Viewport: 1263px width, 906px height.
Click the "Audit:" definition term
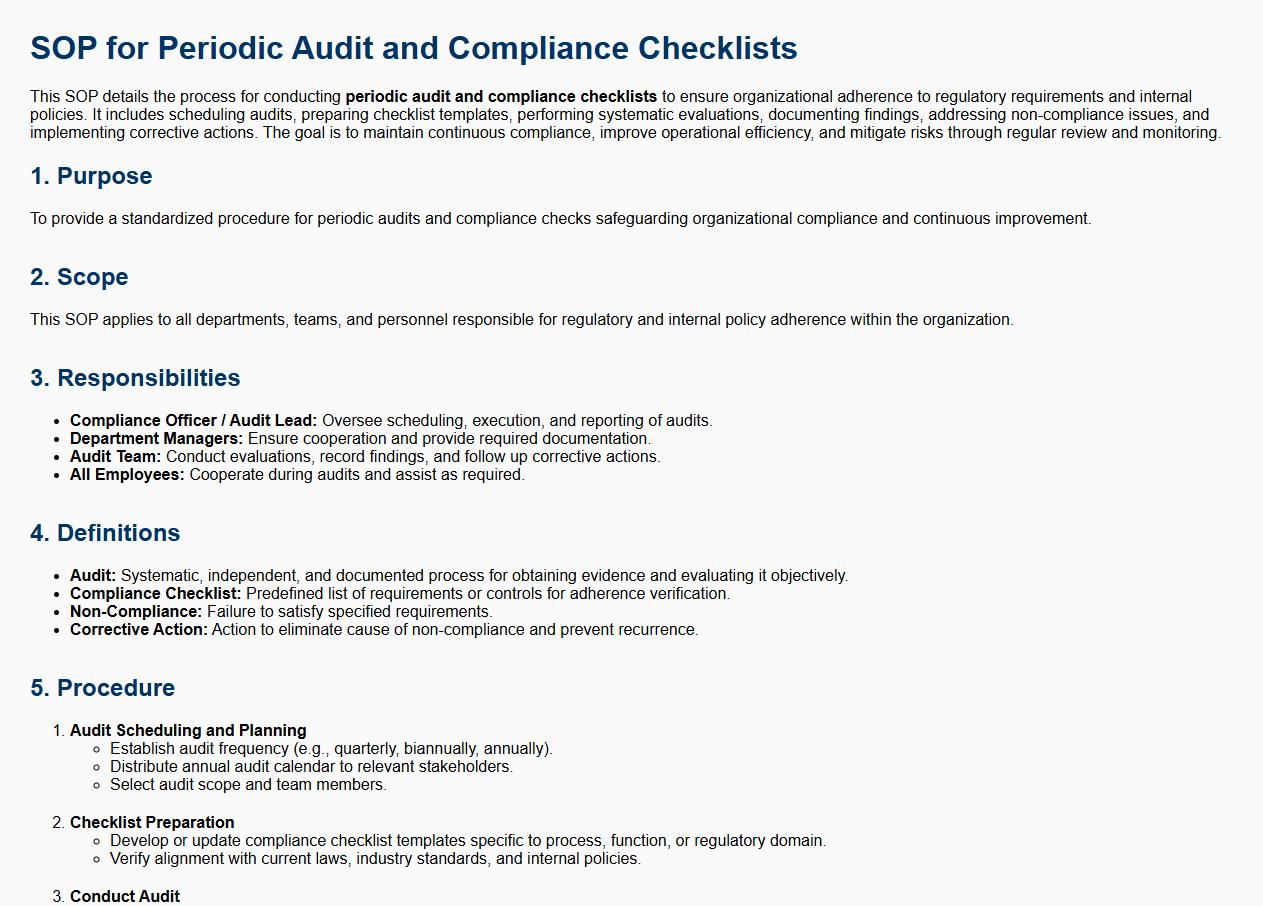coord(93,576)
